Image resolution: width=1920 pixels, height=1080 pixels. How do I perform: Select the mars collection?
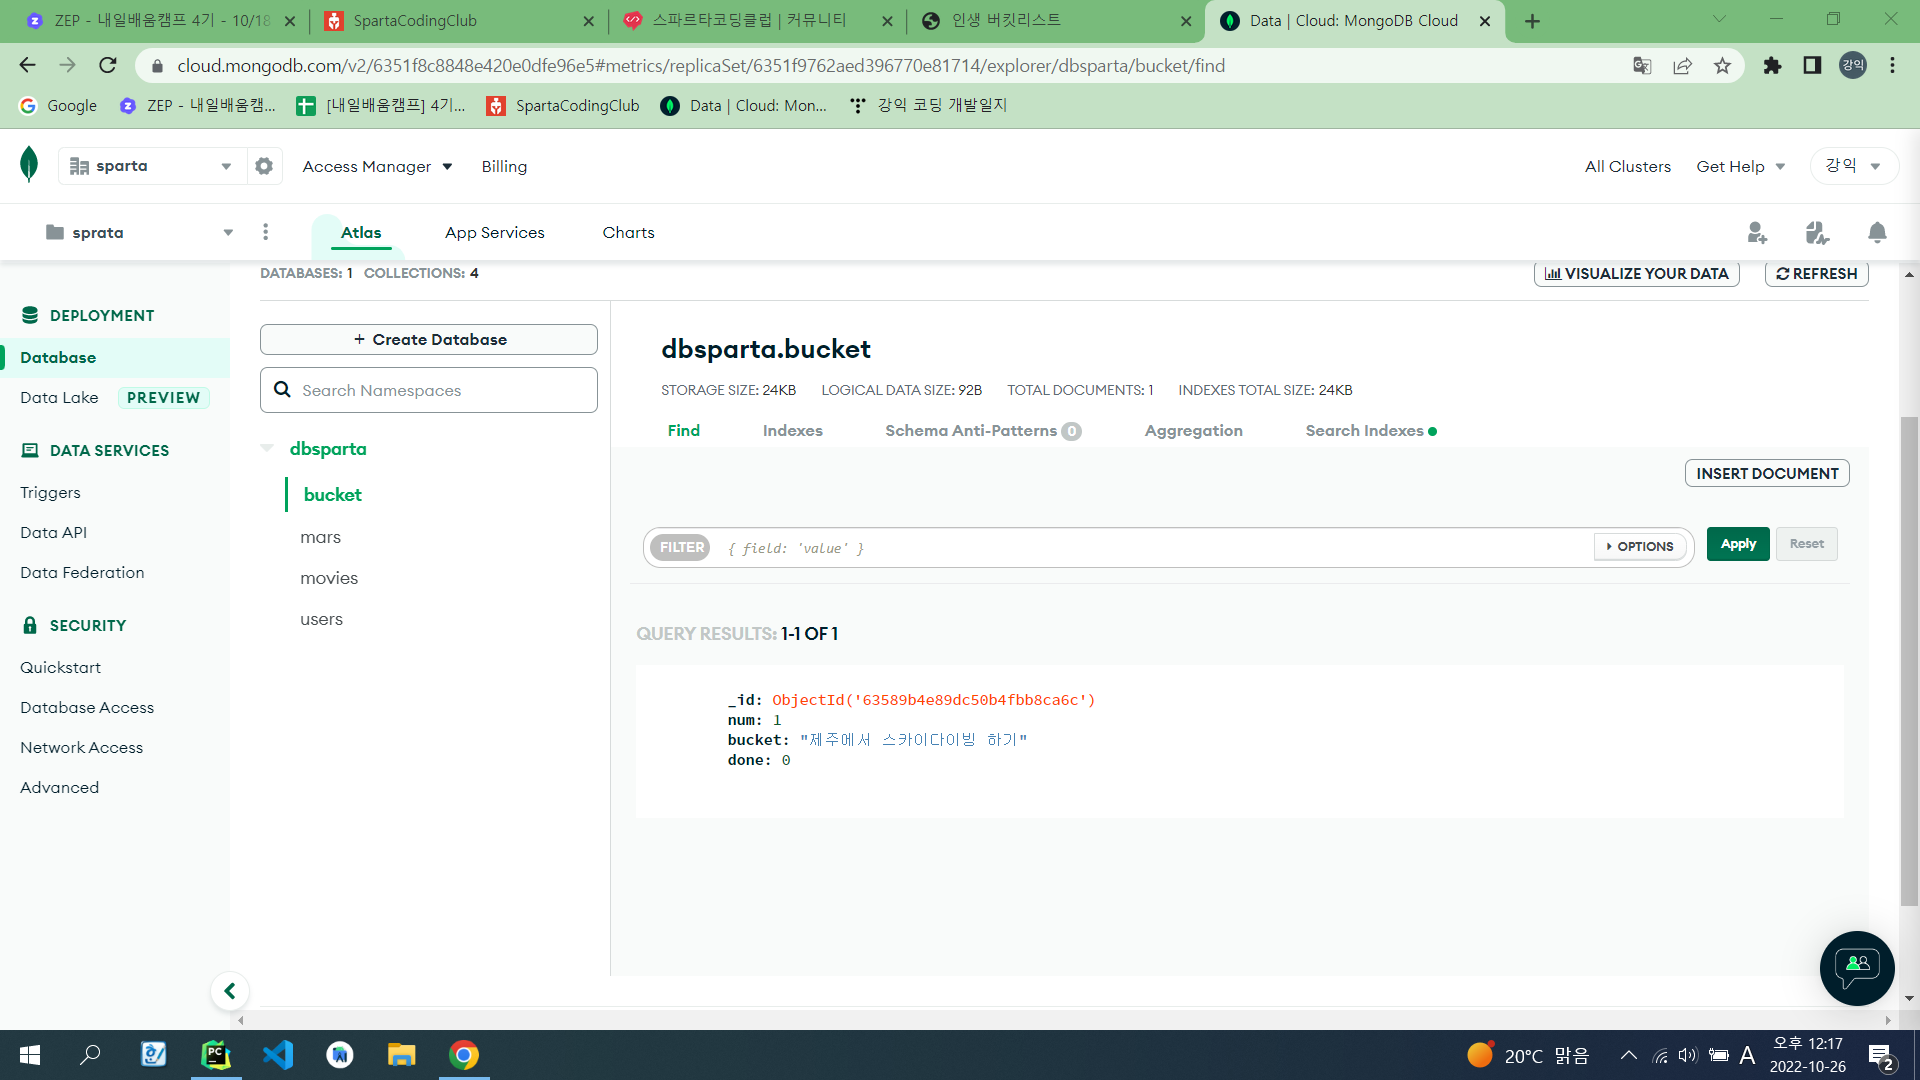click(x=321, y=537)
